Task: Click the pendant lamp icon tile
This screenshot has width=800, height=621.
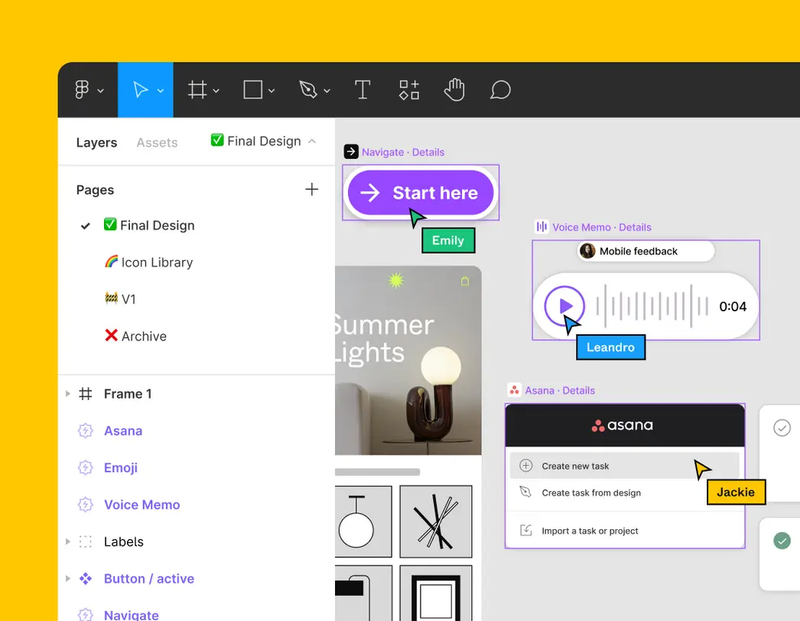Action: point(363,521)
